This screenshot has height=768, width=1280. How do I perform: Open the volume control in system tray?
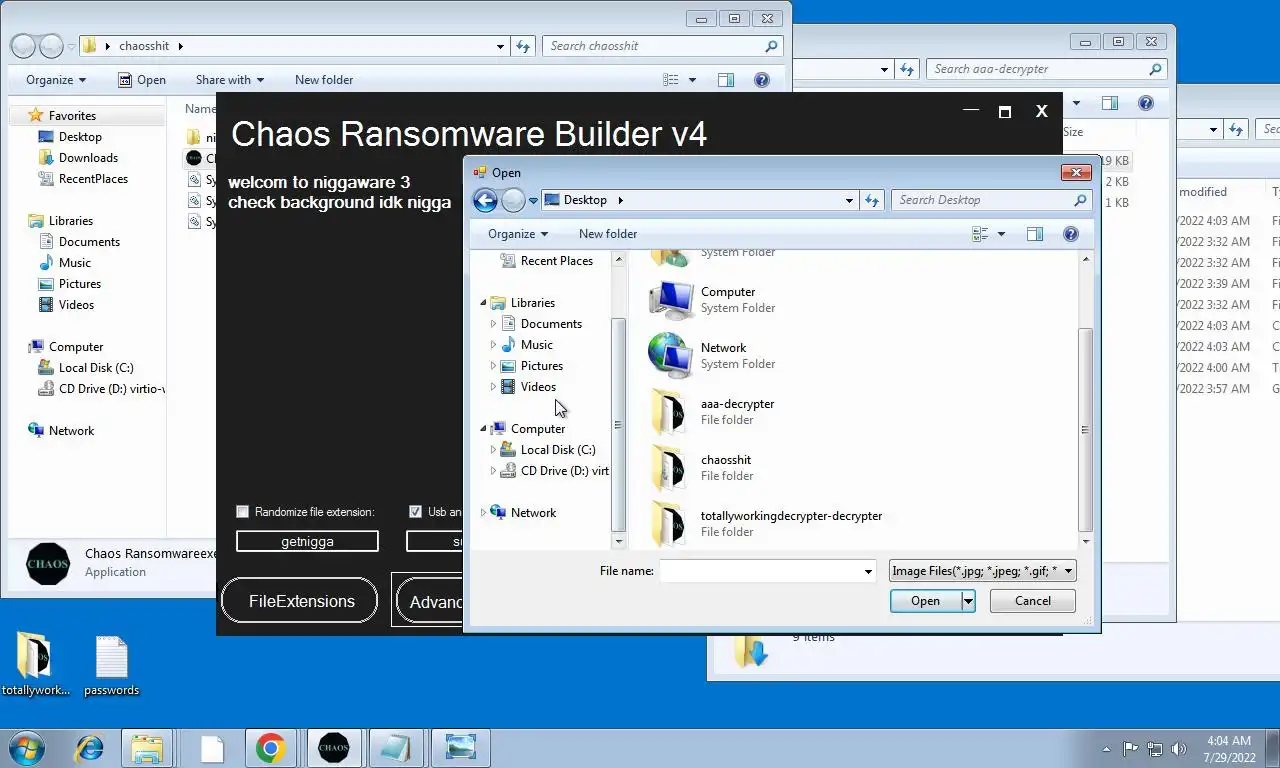[x=1179, y=748]
